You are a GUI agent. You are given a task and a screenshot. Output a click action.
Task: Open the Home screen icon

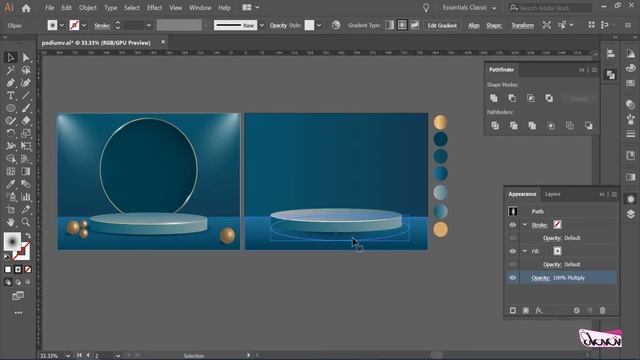click(x=26, y=8)
